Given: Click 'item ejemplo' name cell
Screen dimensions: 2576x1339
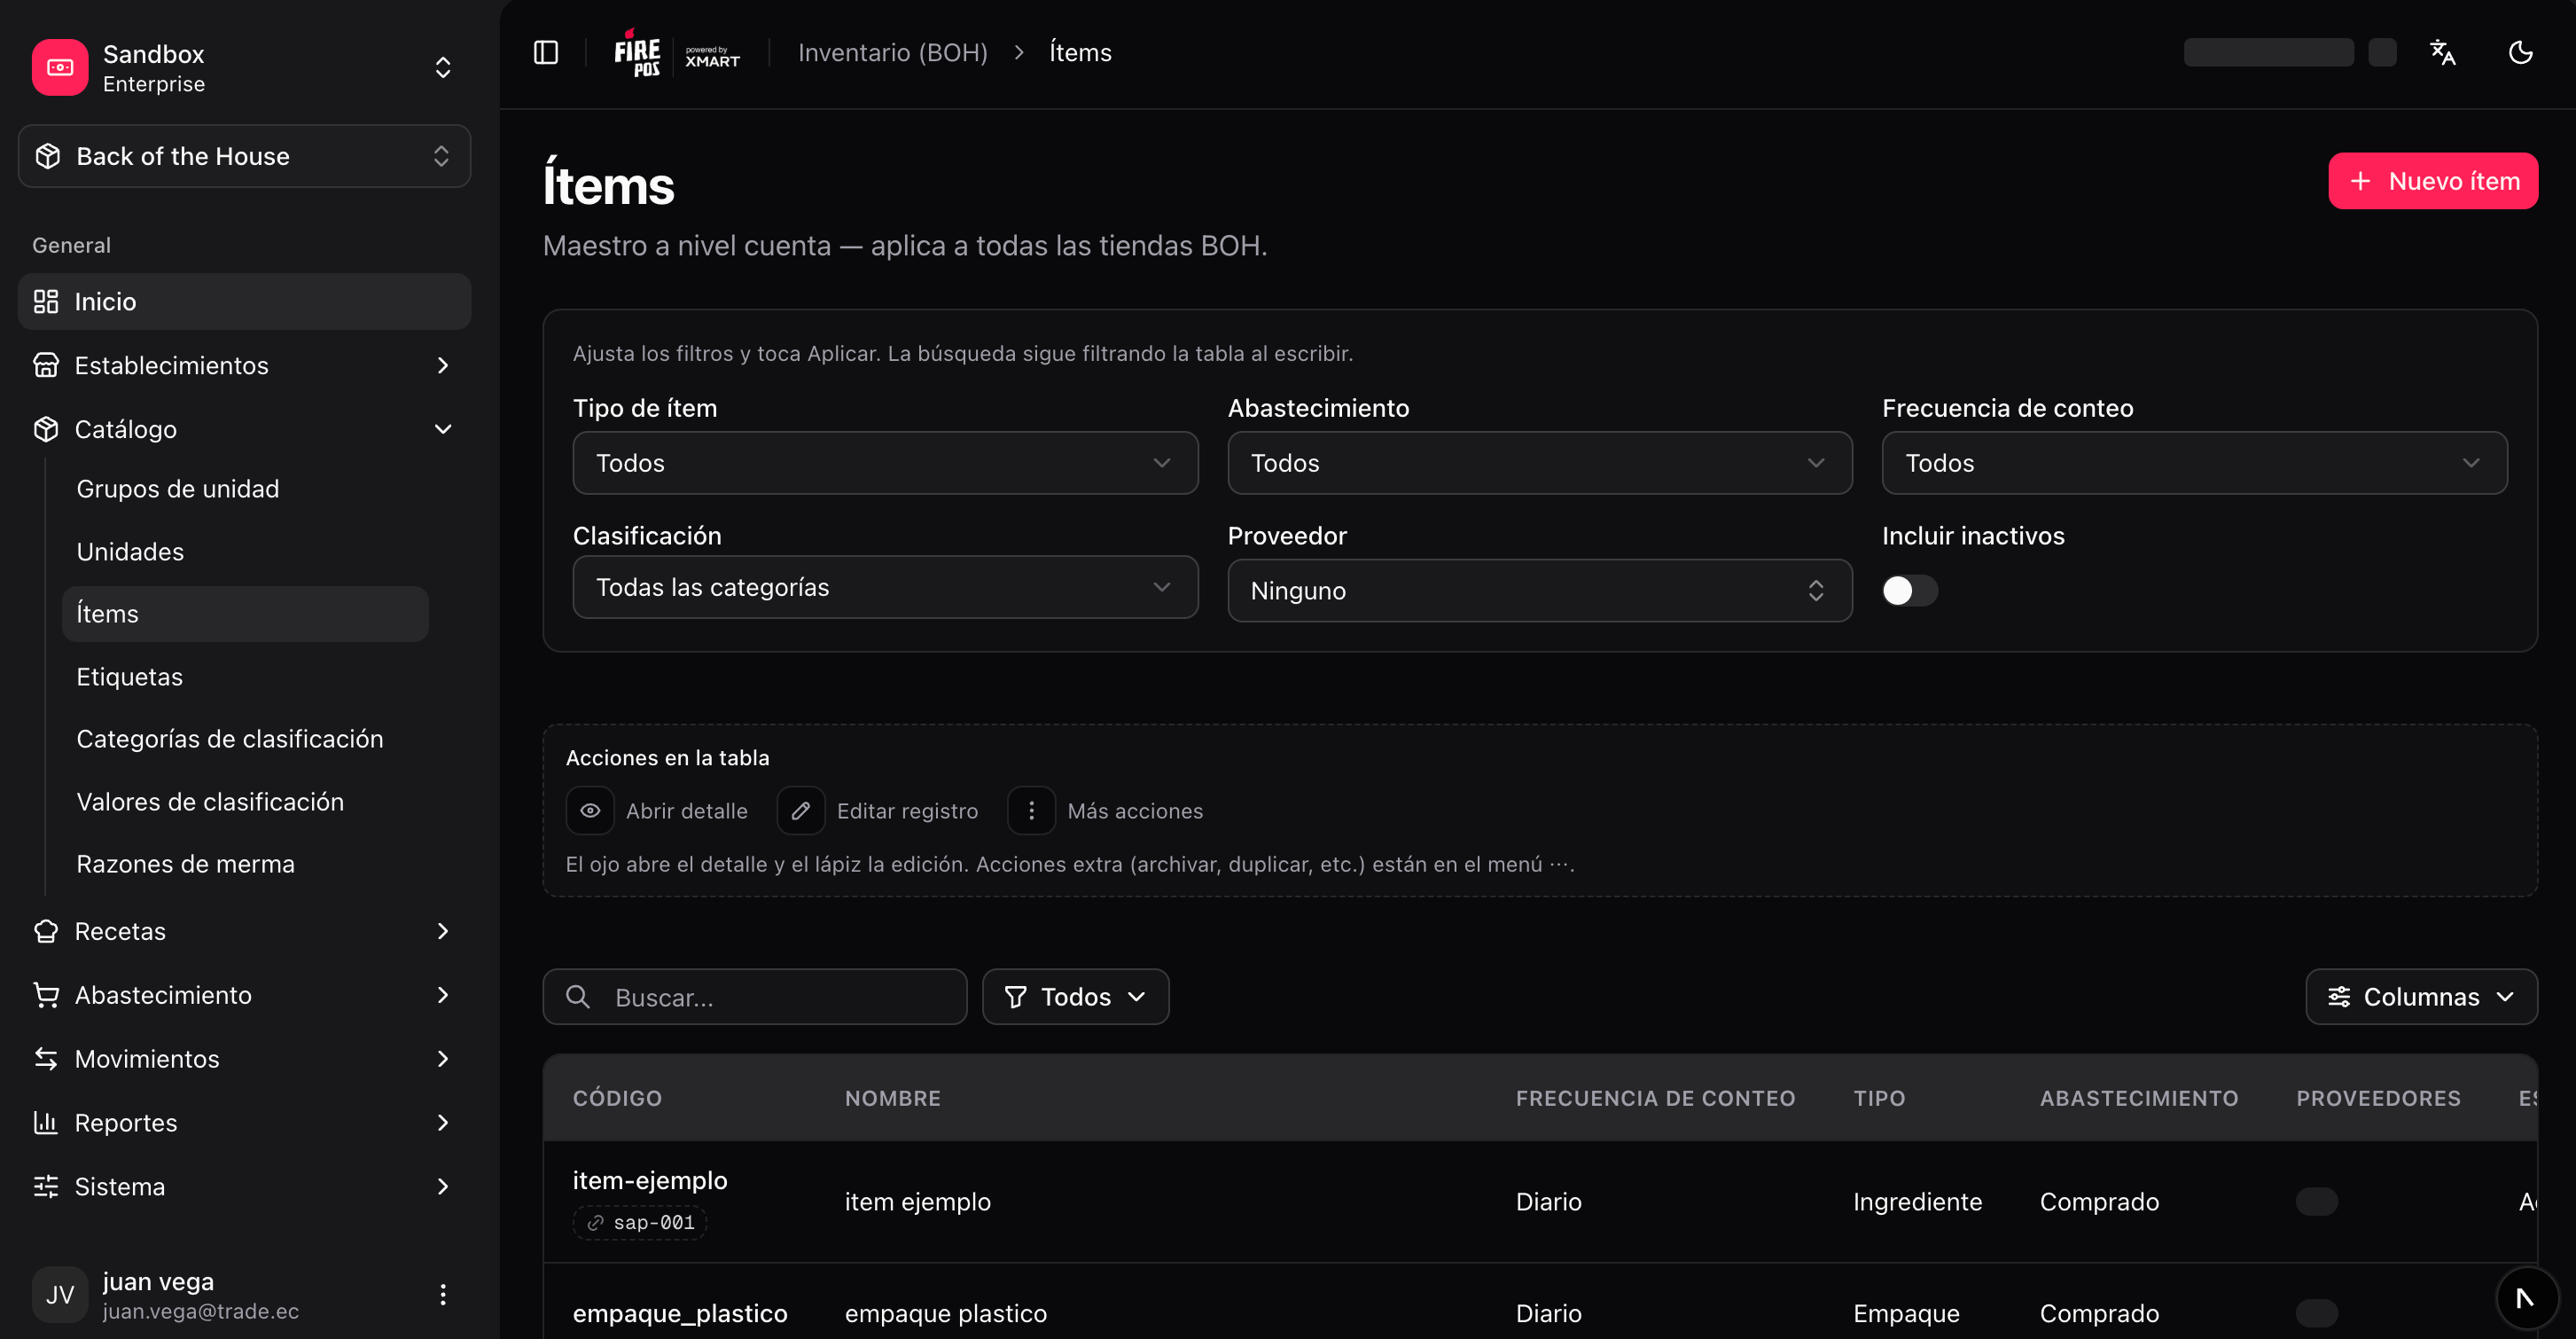Looking at the screenshot, I should pyautogui.click(x=917, y=1201).
